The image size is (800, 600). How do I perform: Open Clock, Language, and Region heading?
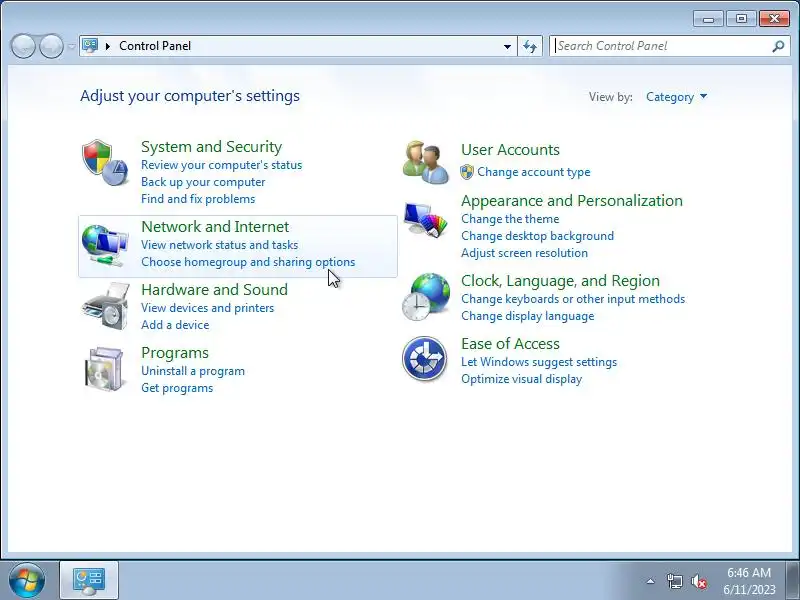[x=560, y=281]
